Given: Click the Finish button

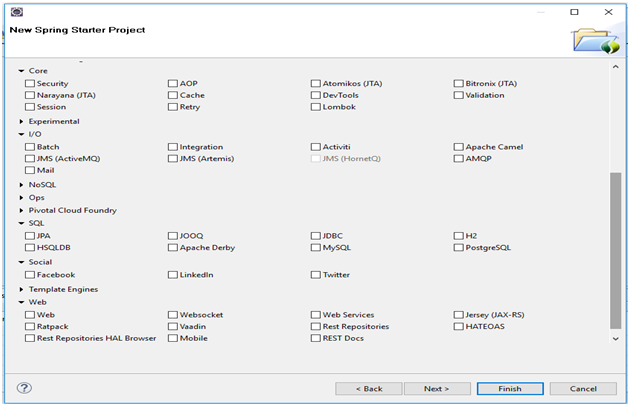Looking at the screenshot, I should point(510,388).
